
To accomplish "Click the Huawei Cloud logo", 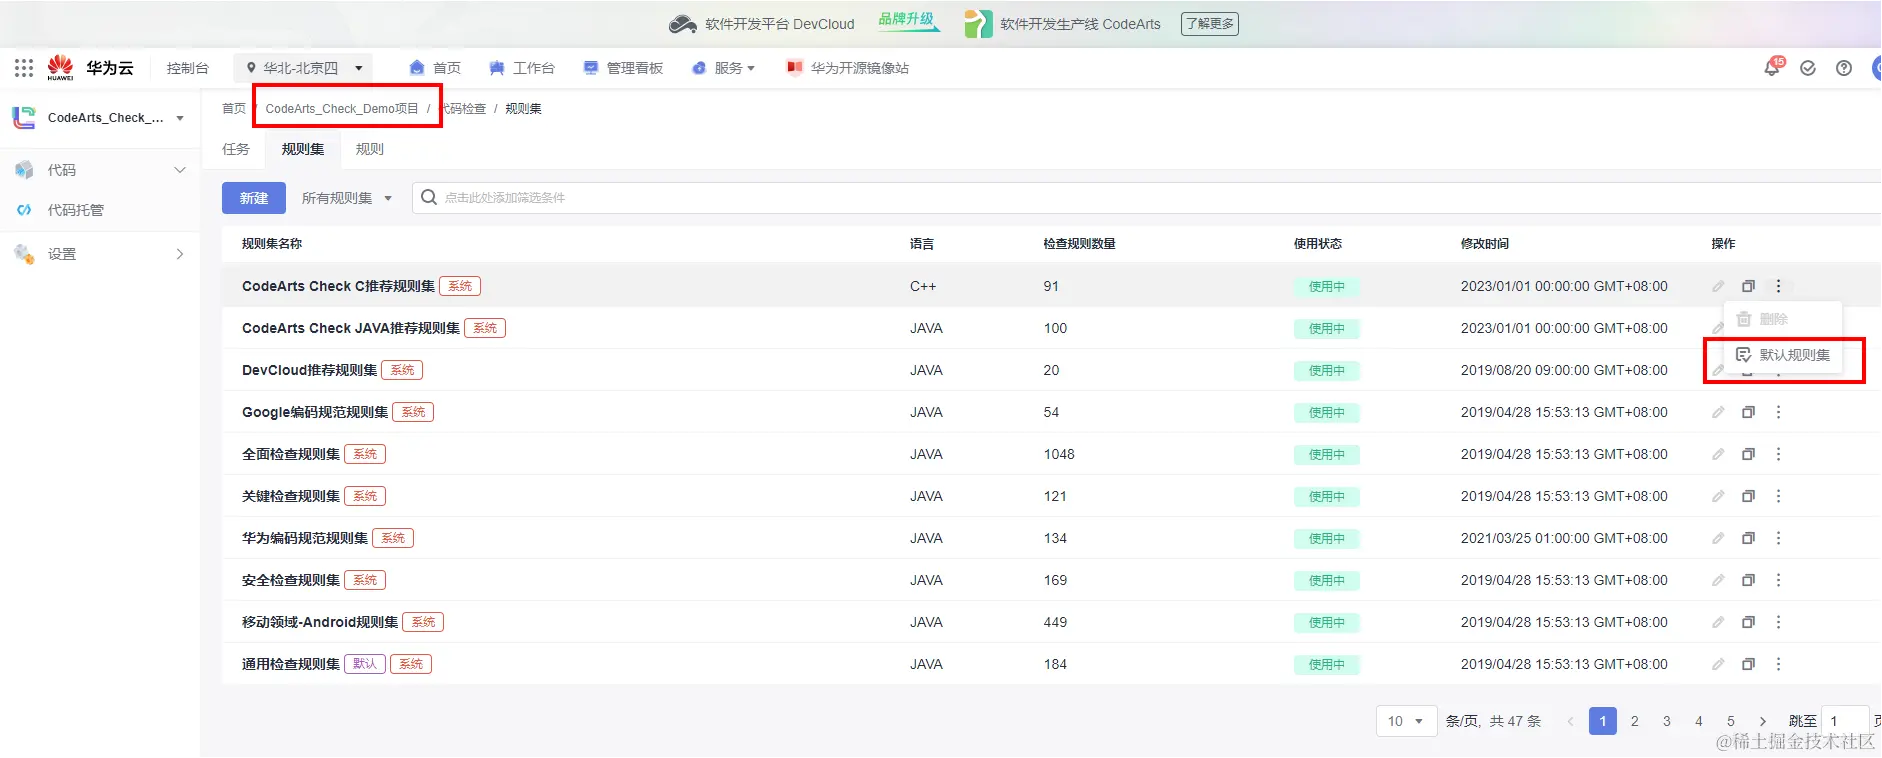I will [90, 68].
